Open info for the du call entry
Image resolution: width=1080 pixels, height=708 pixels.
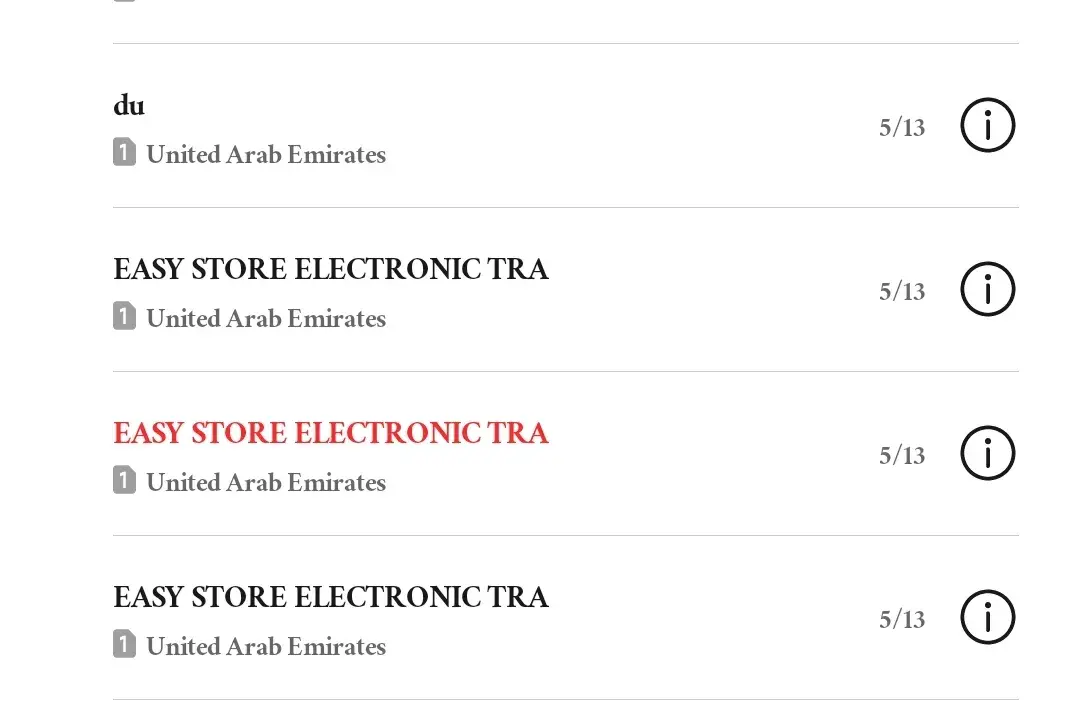point(987,126)
